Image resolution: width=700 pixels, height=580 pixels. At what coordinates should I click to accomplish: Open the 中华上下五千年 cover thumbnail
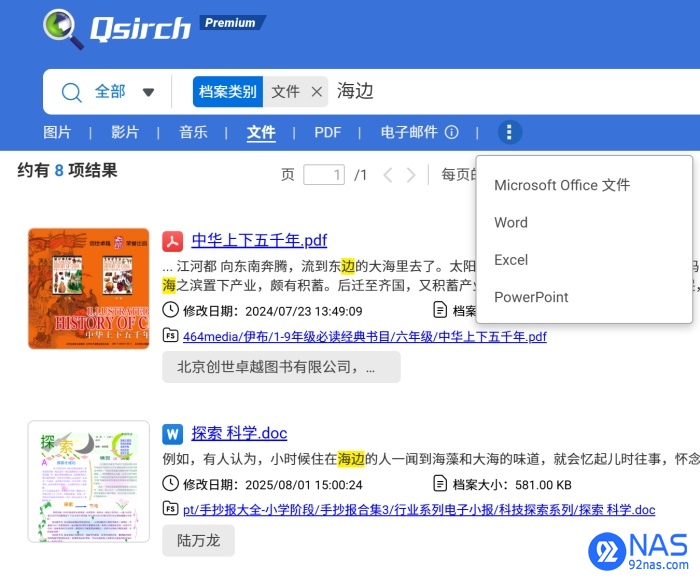click(x=88, y=288)
